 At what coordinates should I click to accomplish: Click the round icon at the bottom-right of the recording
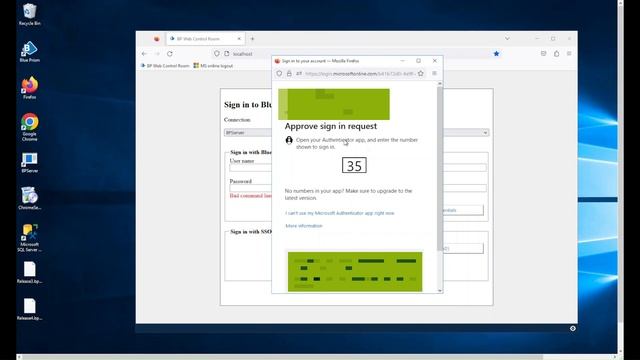[x=573, y=329]
